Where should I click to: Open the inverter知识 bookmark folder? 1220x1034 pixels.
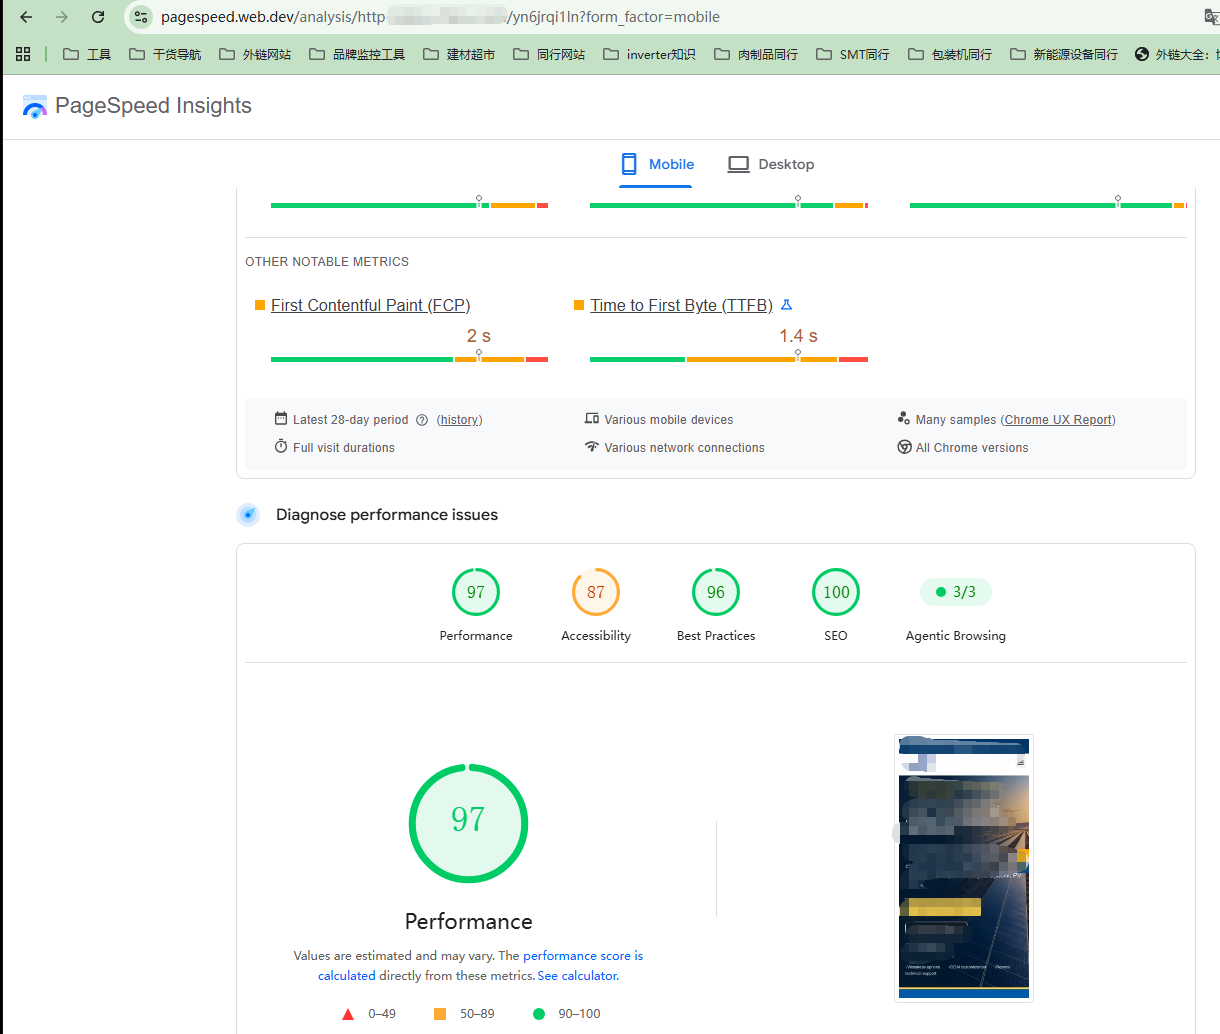649,54
